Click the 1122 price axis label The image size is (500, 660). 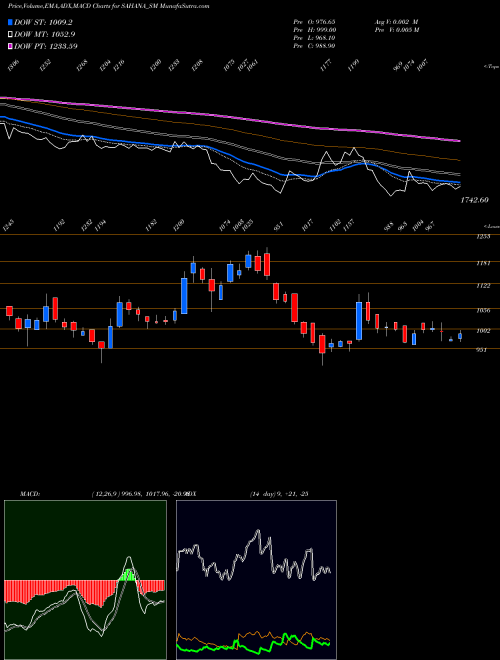483,286
